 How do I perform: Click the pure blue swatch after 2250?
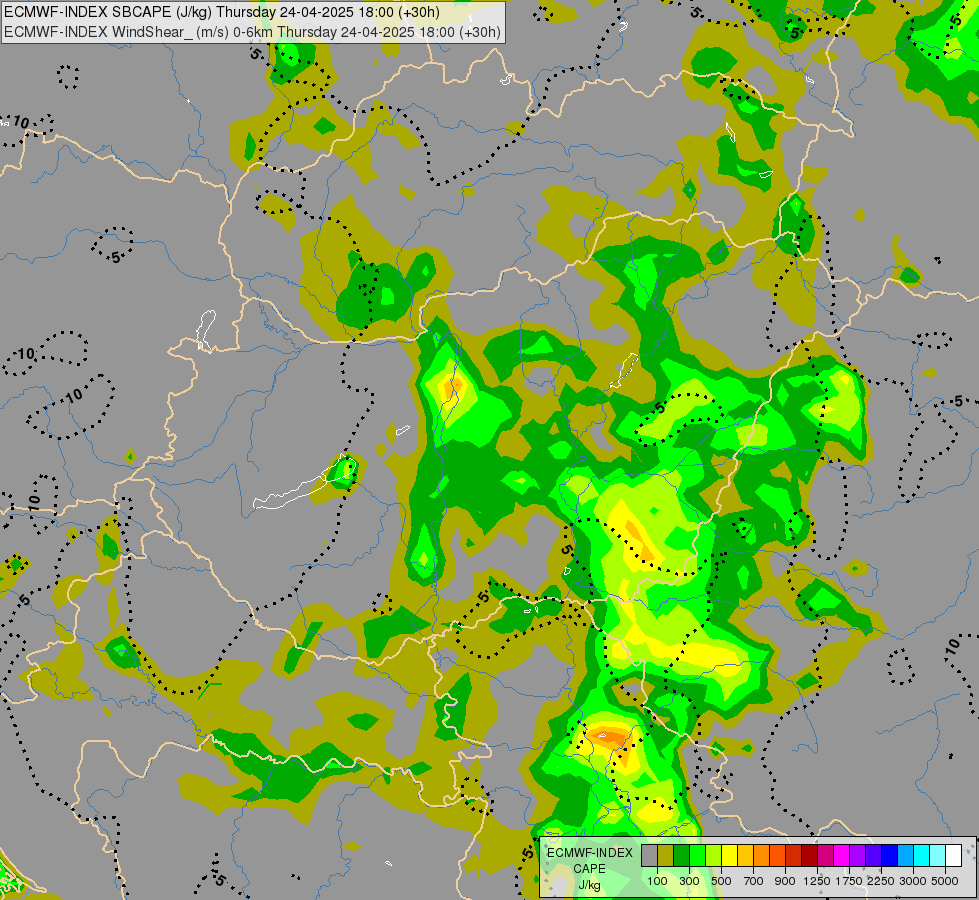890,856
